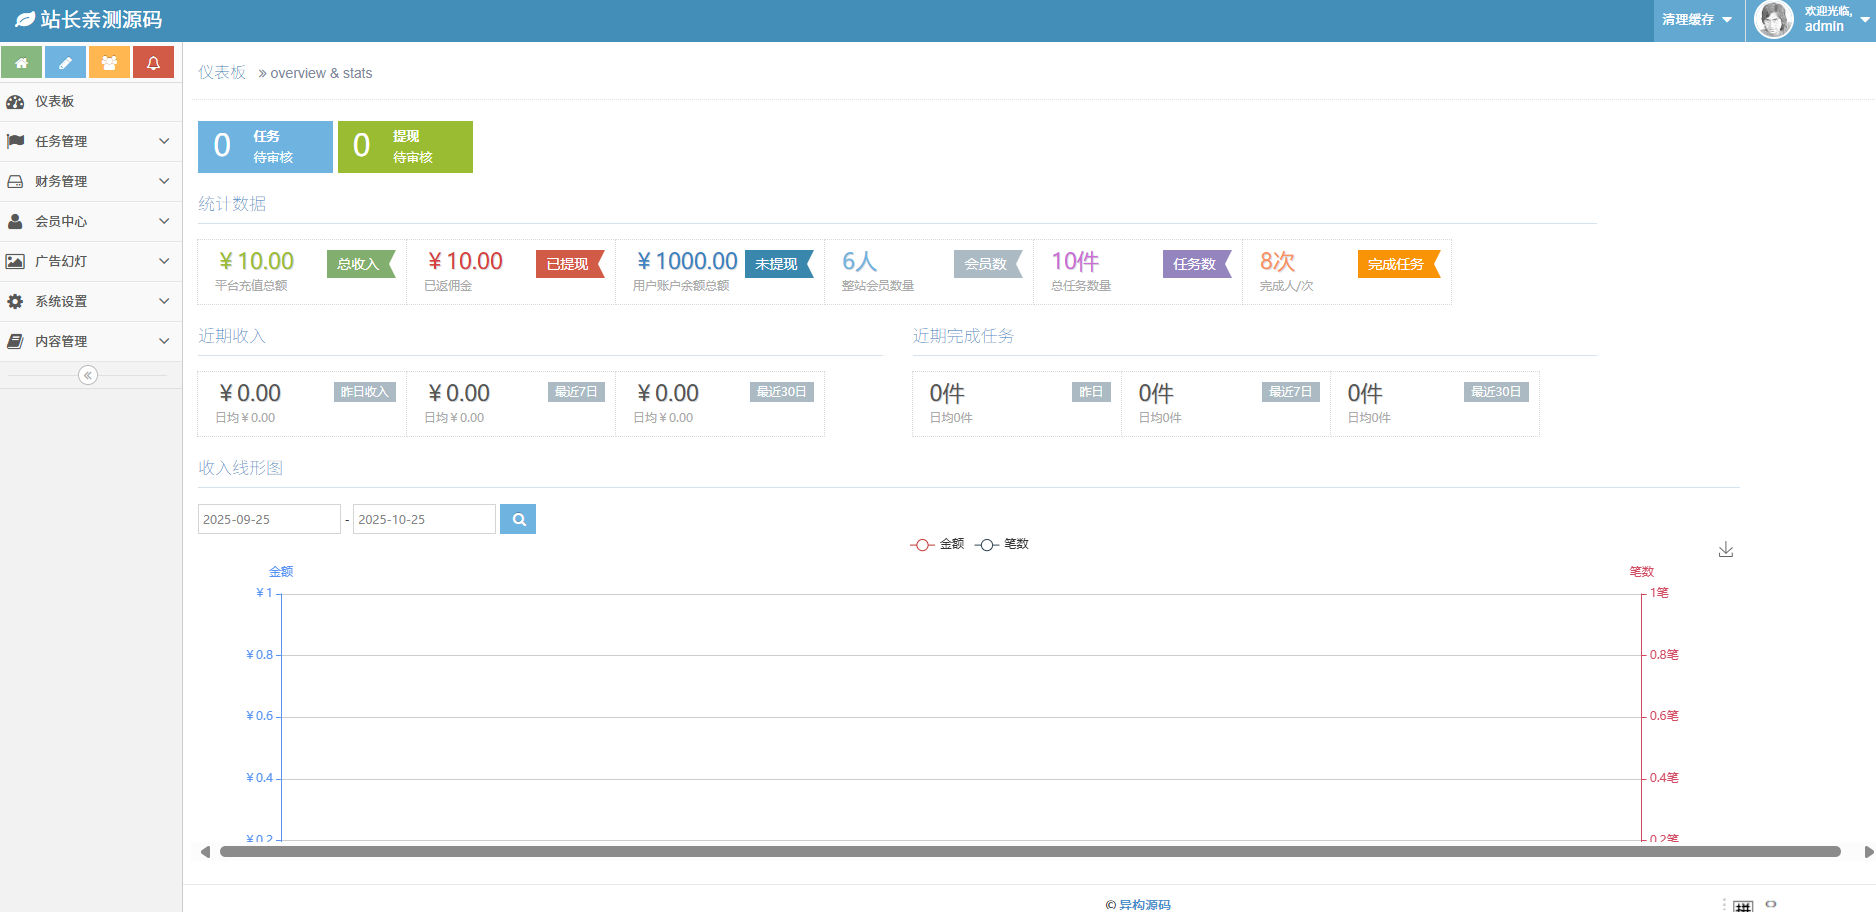
Task: Open the 清理缓存 dropdown
Action: coord(1697,20)
